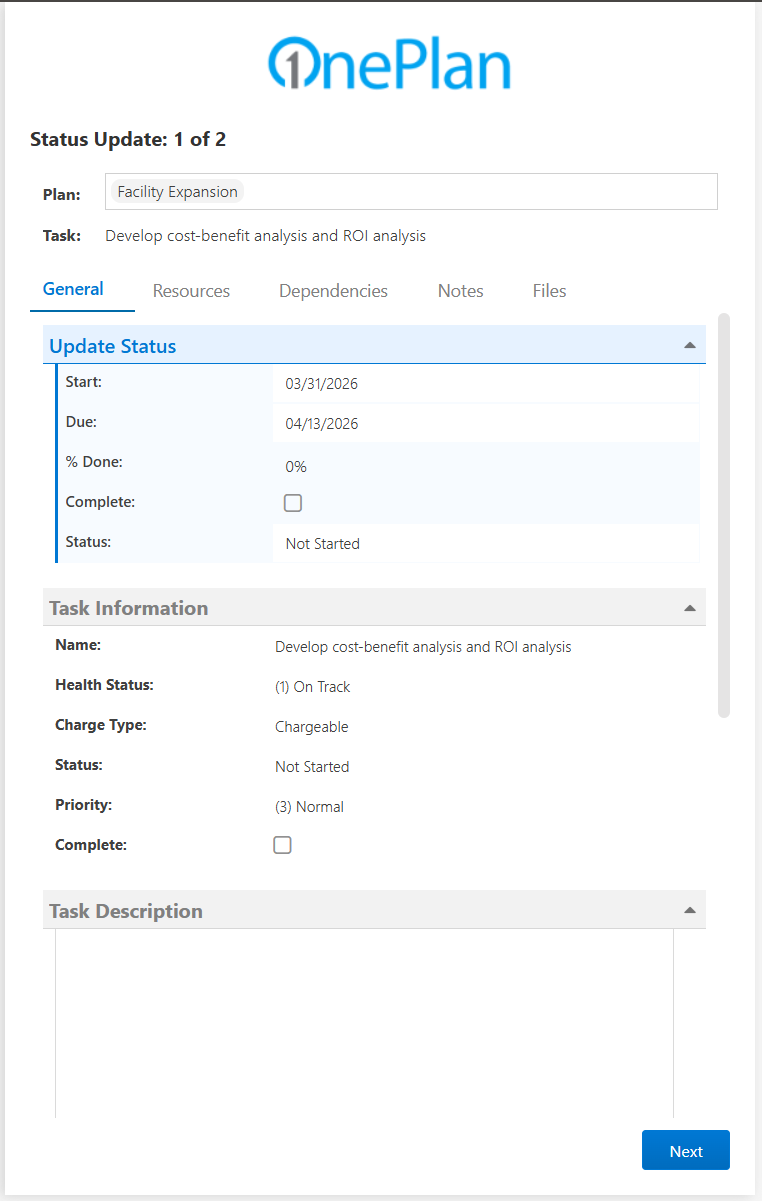Click the Update Status section header
The width and height of the screenshot is (762, 1201).
[374, 346]
